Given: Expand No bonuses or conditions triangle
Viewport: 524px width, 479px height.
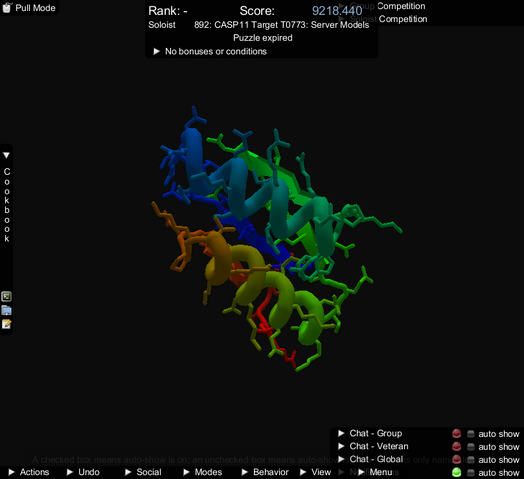Looking at the screenshot, I should (156, 51).
